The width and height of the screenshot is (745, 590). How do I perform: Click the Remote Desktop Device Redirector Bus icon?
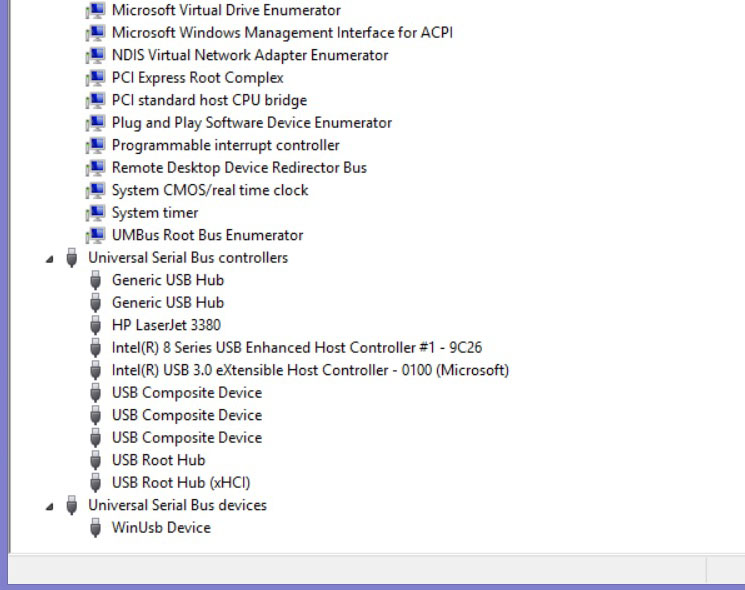point(96,168)
